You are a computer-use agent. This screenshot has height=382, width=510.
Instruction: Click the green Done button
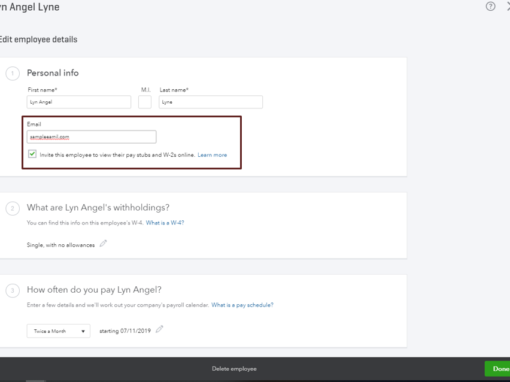[x=498, y=369]
